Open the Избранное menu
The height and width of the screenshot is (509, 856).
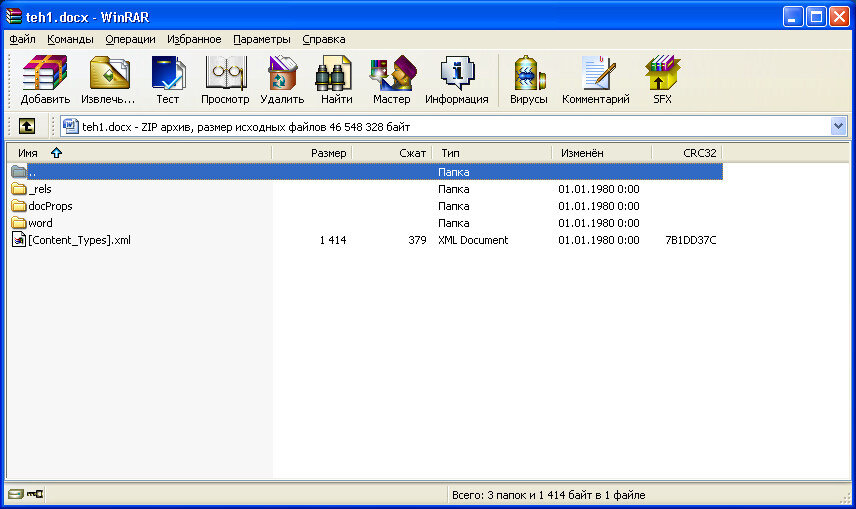pos(194,39)
